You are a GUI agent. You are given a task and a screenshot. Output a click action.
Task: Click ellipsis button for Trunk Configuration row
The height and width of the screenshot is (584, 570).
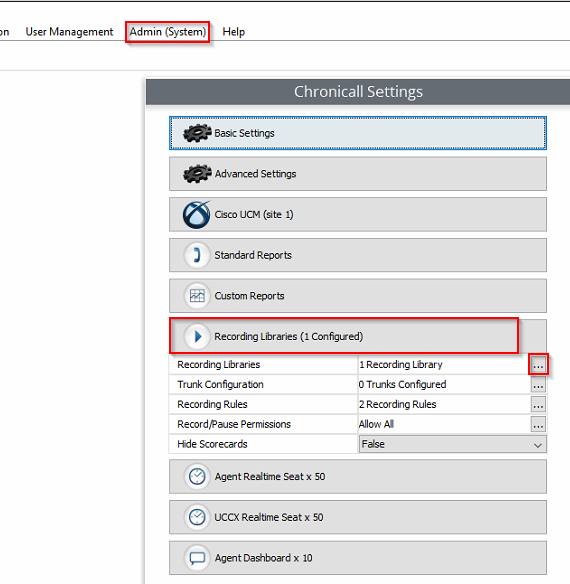click(538, 384)
